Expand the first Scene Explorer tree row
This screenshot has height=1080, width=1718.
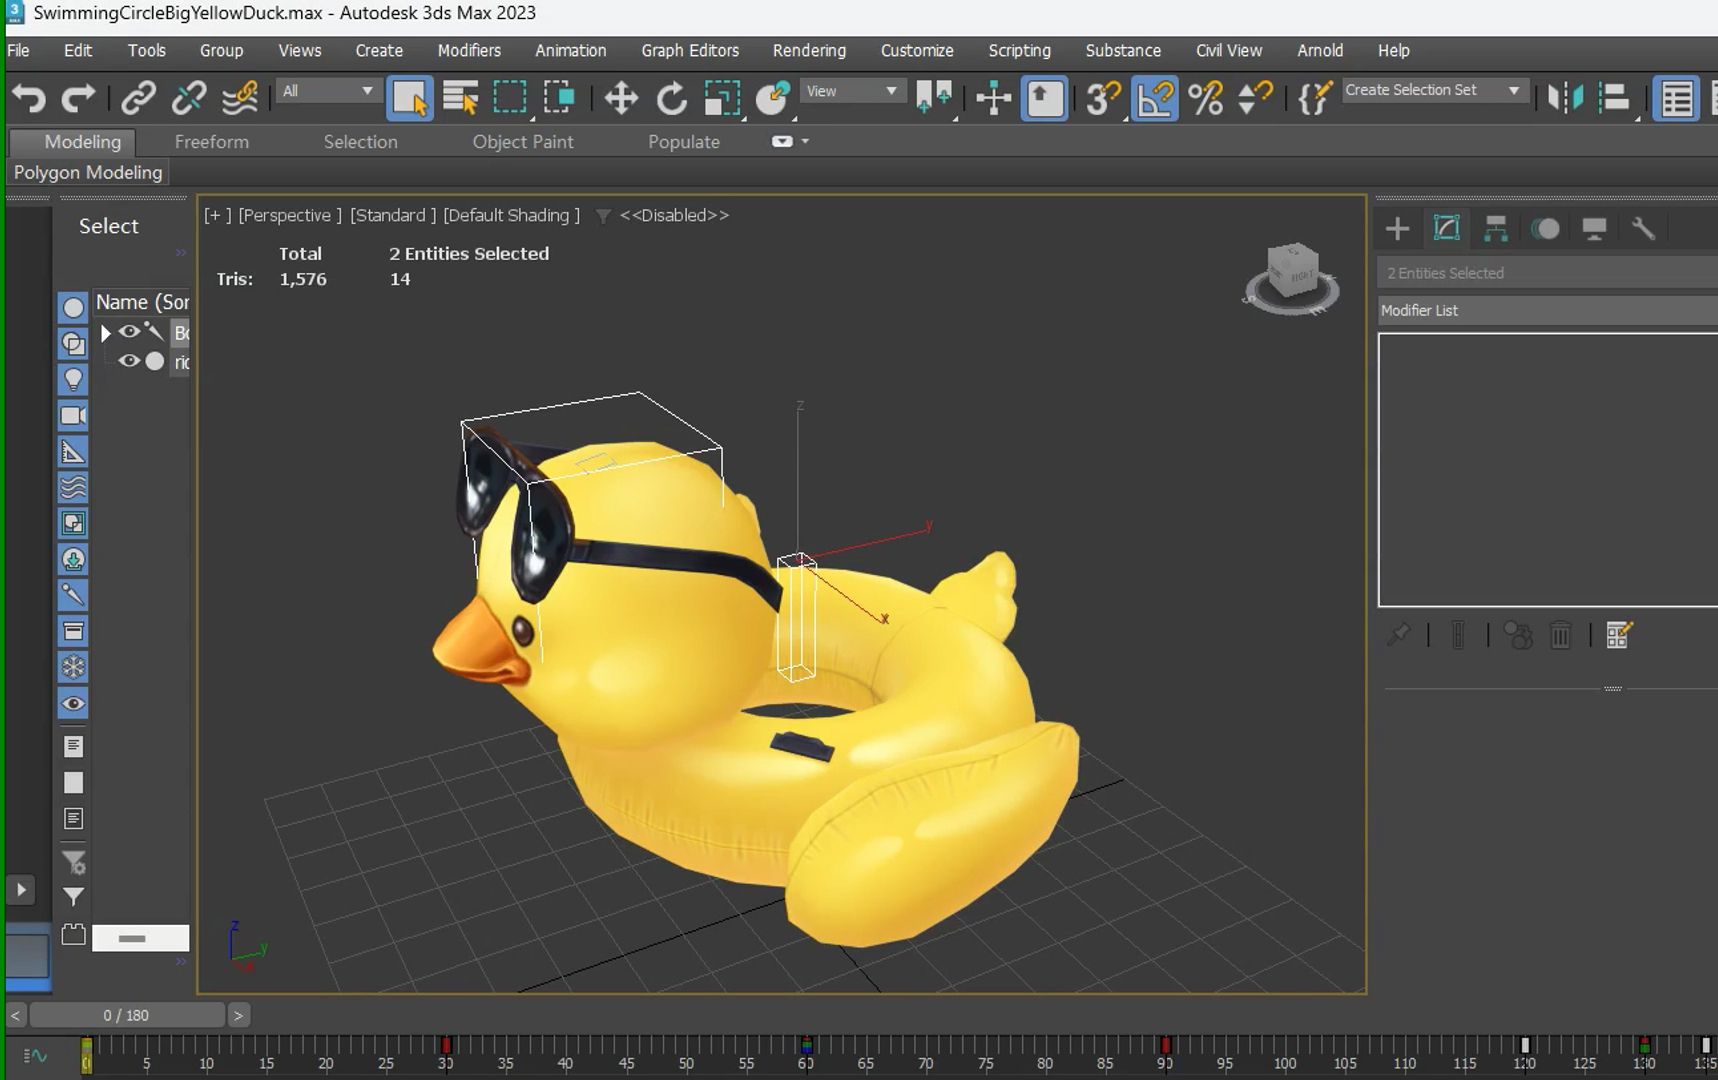106,333
